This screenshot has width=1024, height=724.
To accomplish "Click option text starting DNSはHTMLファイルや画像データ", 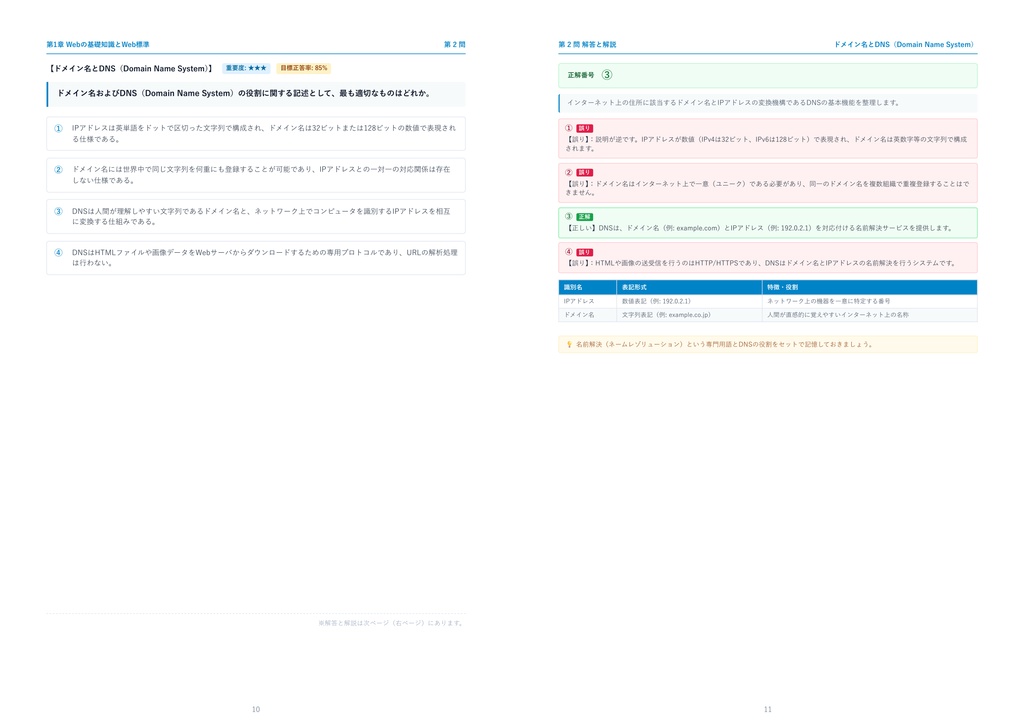I will pos(264,257).
